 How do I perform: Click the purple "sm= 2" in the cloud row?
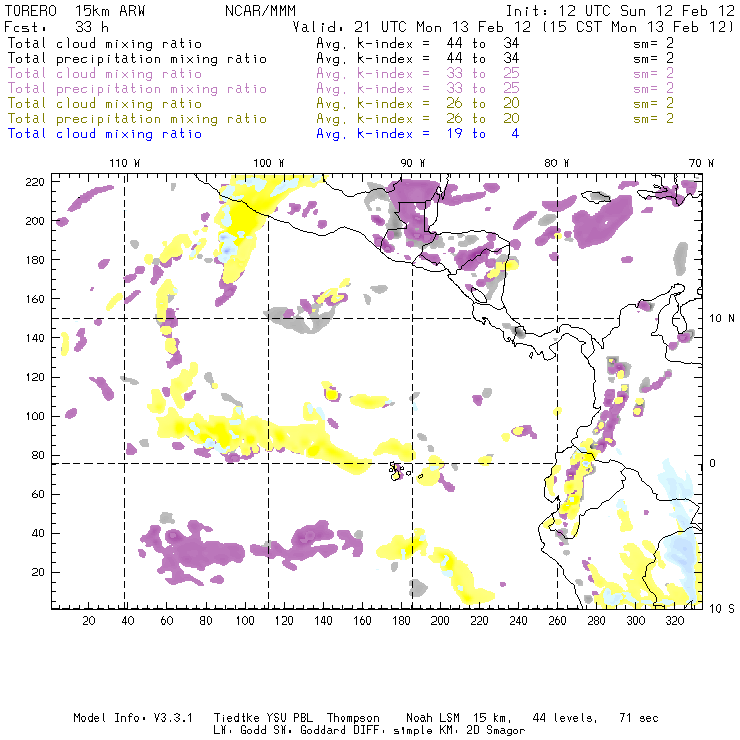[x=653, y=74]
